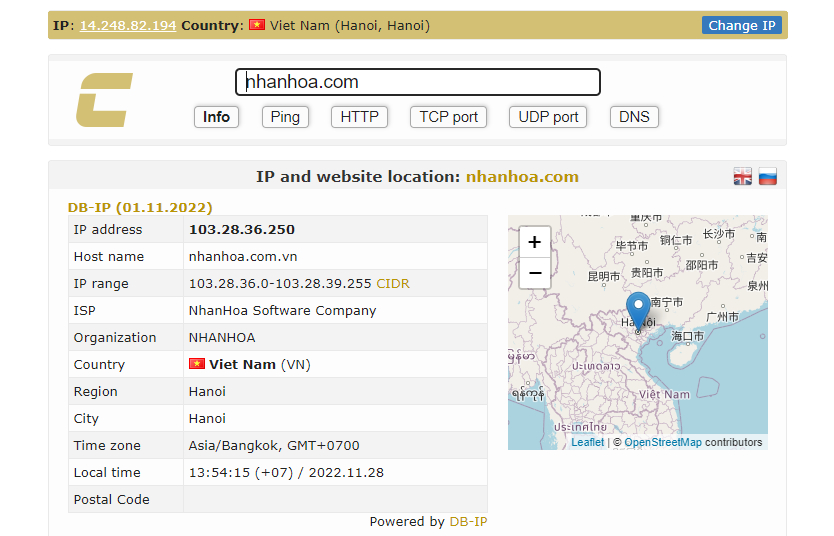Select Organization value NHANHOA
Viewport: 834px width, 536px height.
tap(222, 338)
